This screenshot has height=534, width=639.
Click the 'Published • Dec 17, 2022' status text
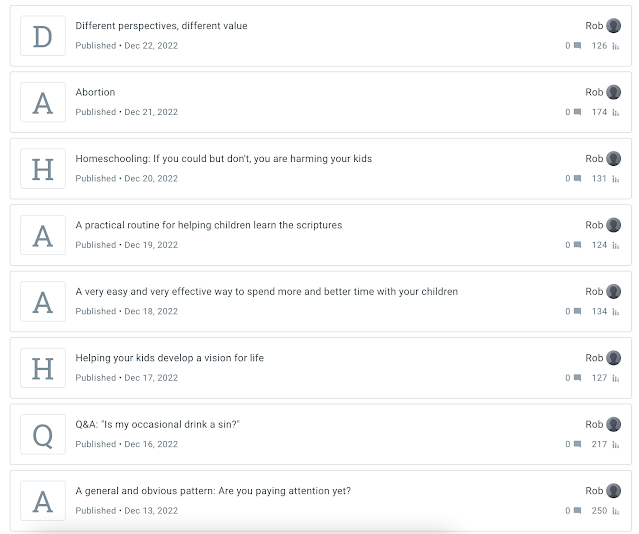point(126,378)
